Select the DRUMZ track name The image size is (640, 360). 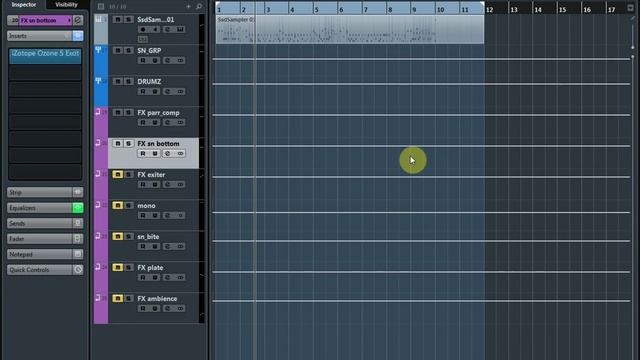[x=149, y=82]
